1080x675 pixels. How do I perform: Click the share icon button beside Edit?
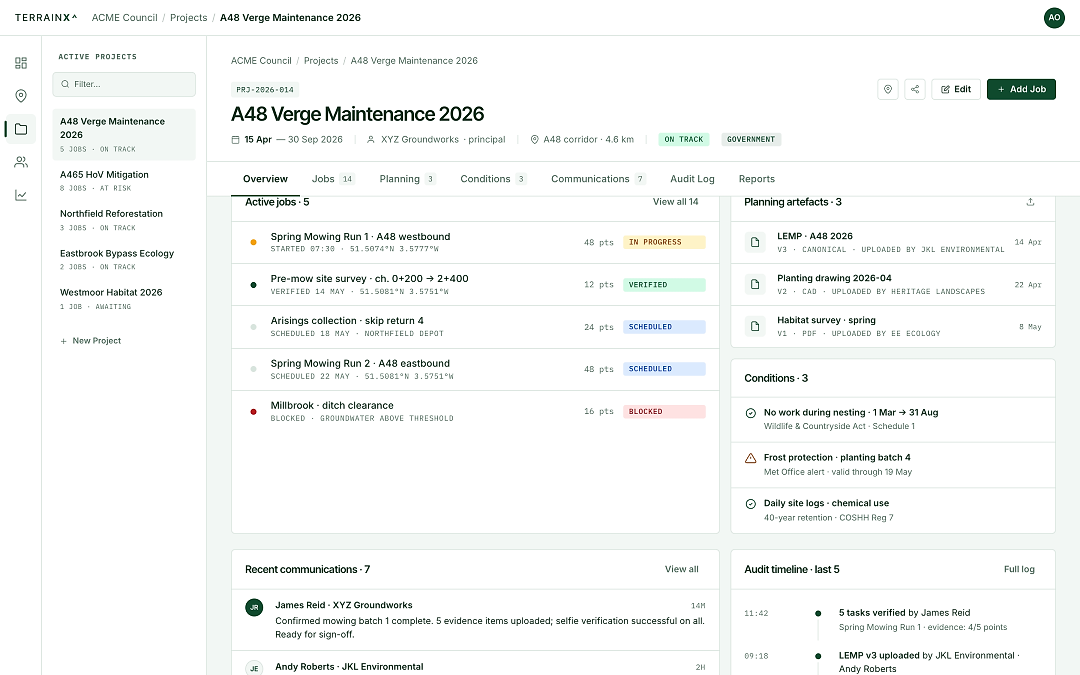click(915, 89)
